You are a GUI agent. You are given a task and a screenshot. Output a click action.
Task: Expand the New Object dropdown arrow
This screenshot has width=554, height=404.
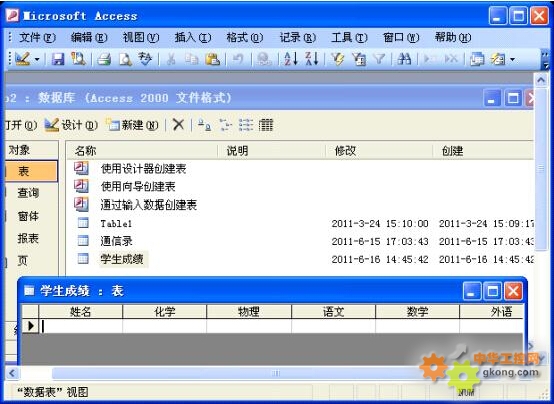click(512, 59)
